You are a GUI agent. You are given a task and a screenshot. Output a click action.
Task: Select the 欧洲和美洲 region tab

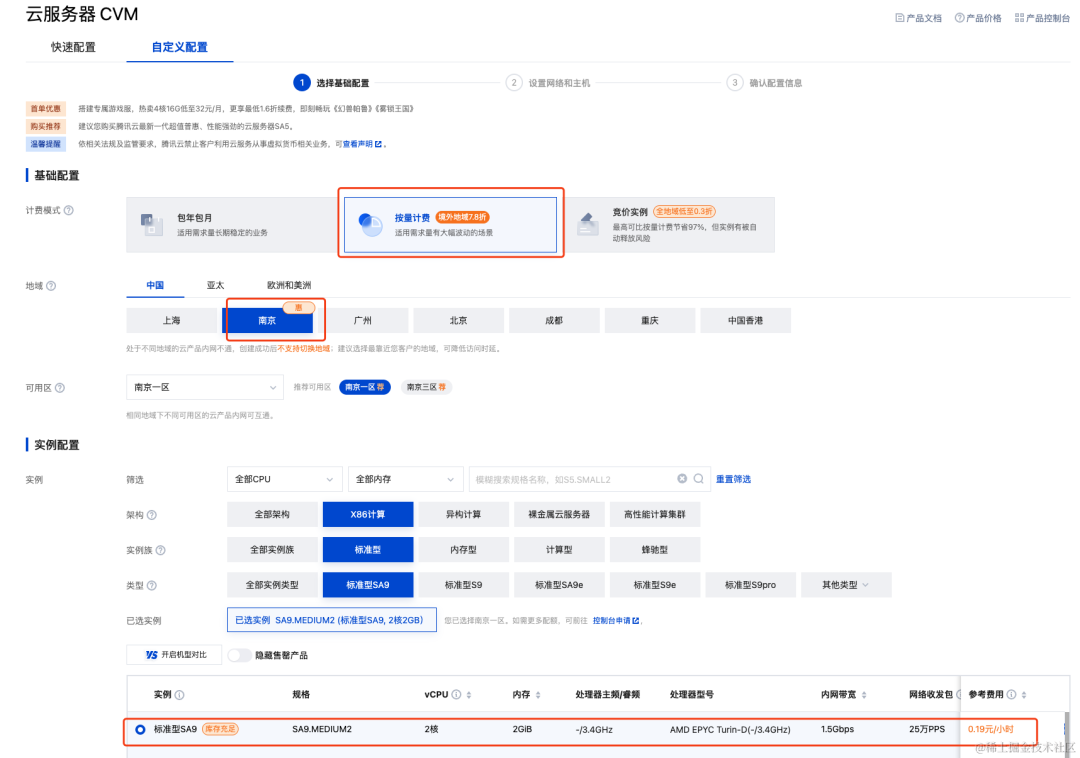click(x=289, y=285)
